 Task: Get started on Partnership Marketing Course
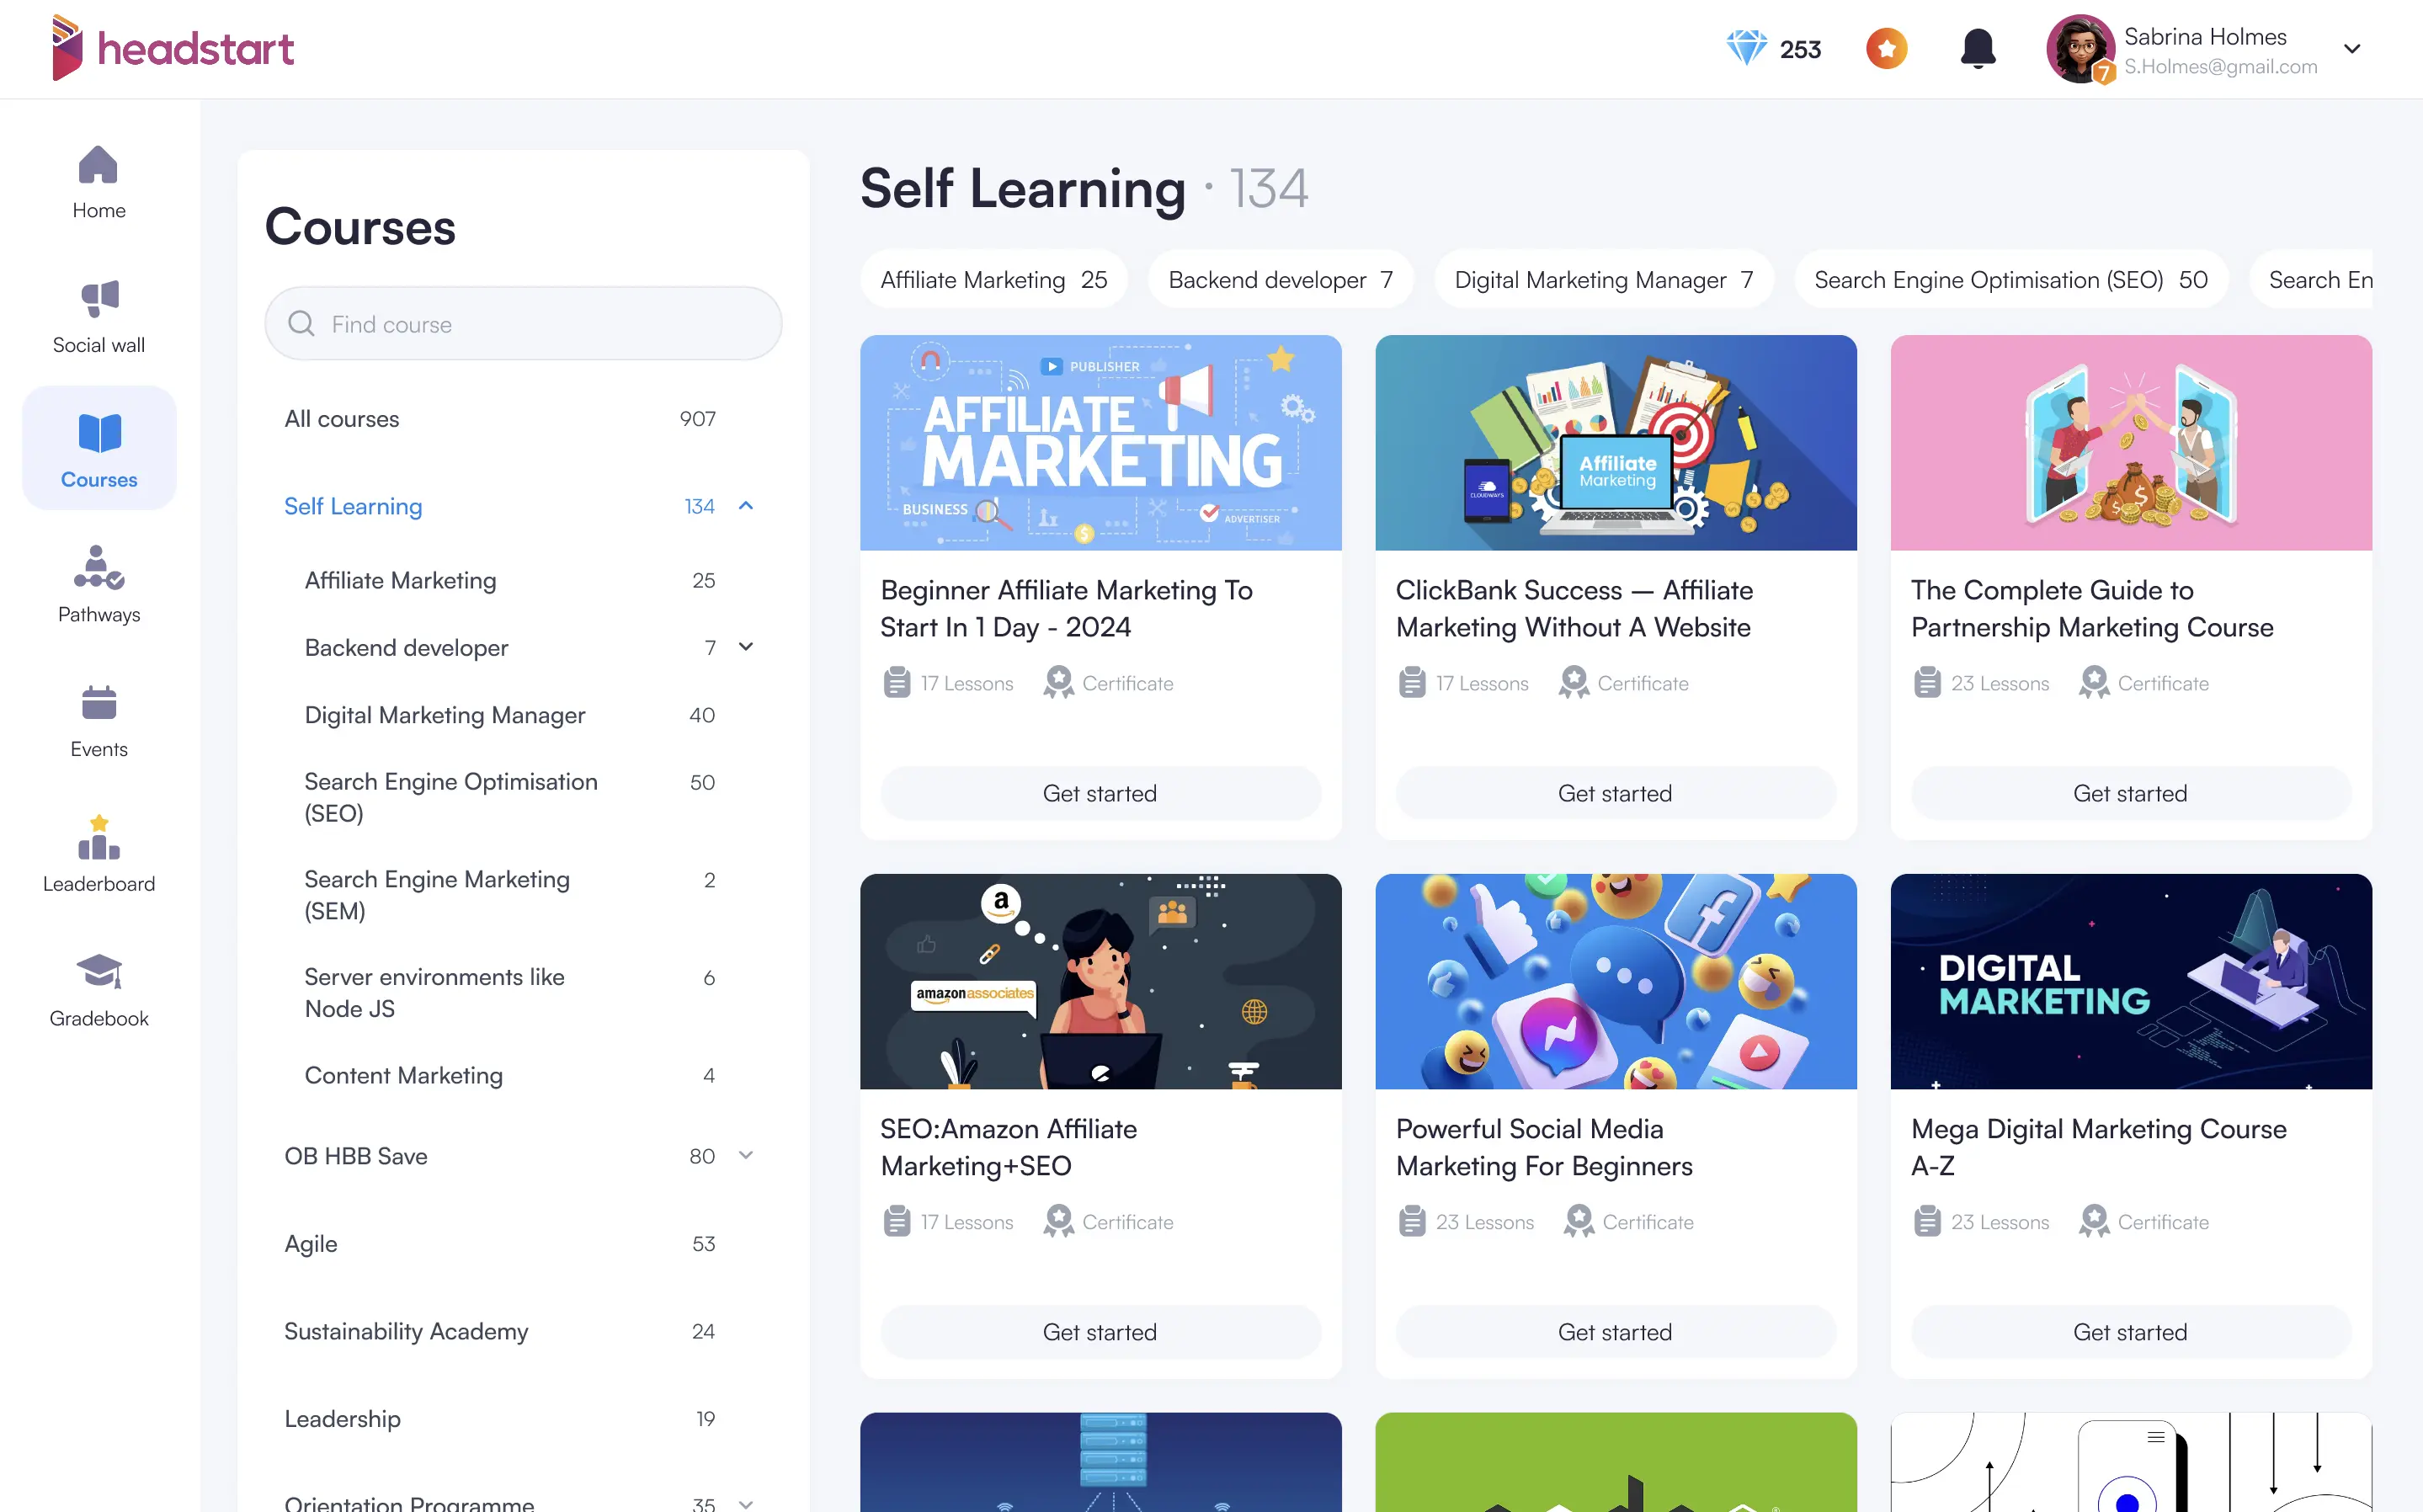[x=2130, y=793]
